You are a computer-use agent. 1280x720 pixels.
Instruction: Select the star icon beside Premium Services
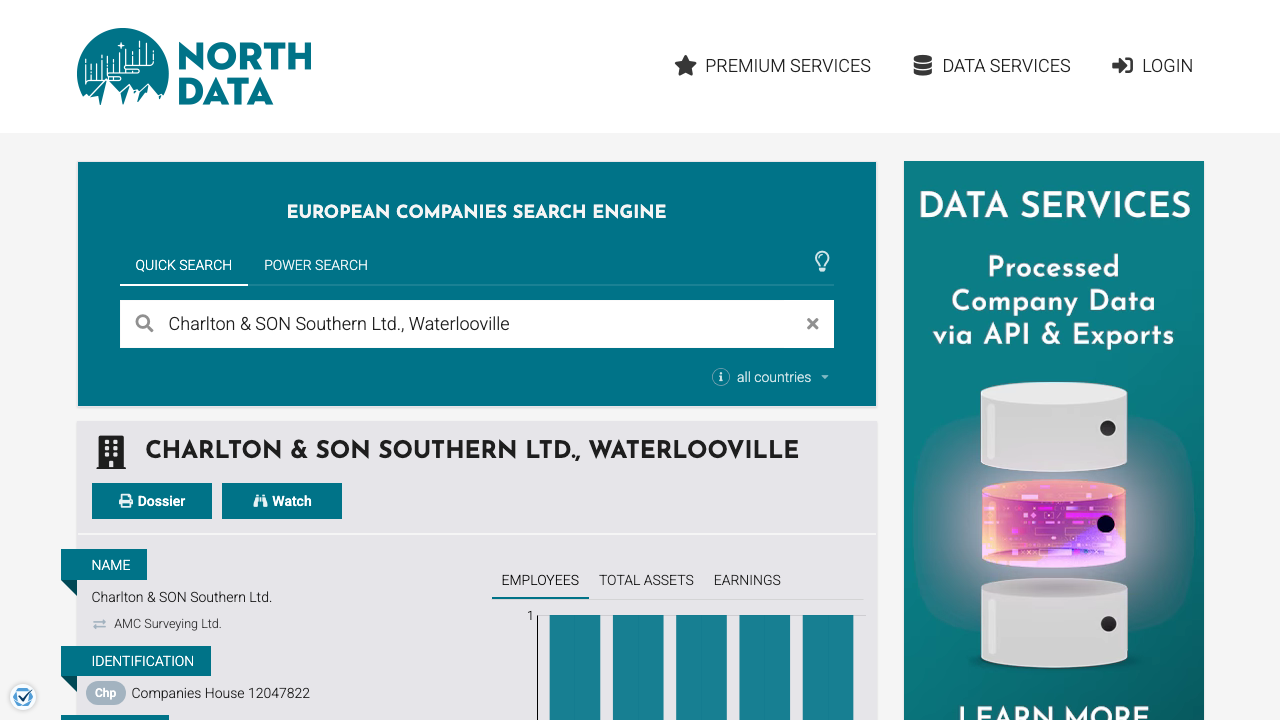pyautogui.click(x=685, y=65)
